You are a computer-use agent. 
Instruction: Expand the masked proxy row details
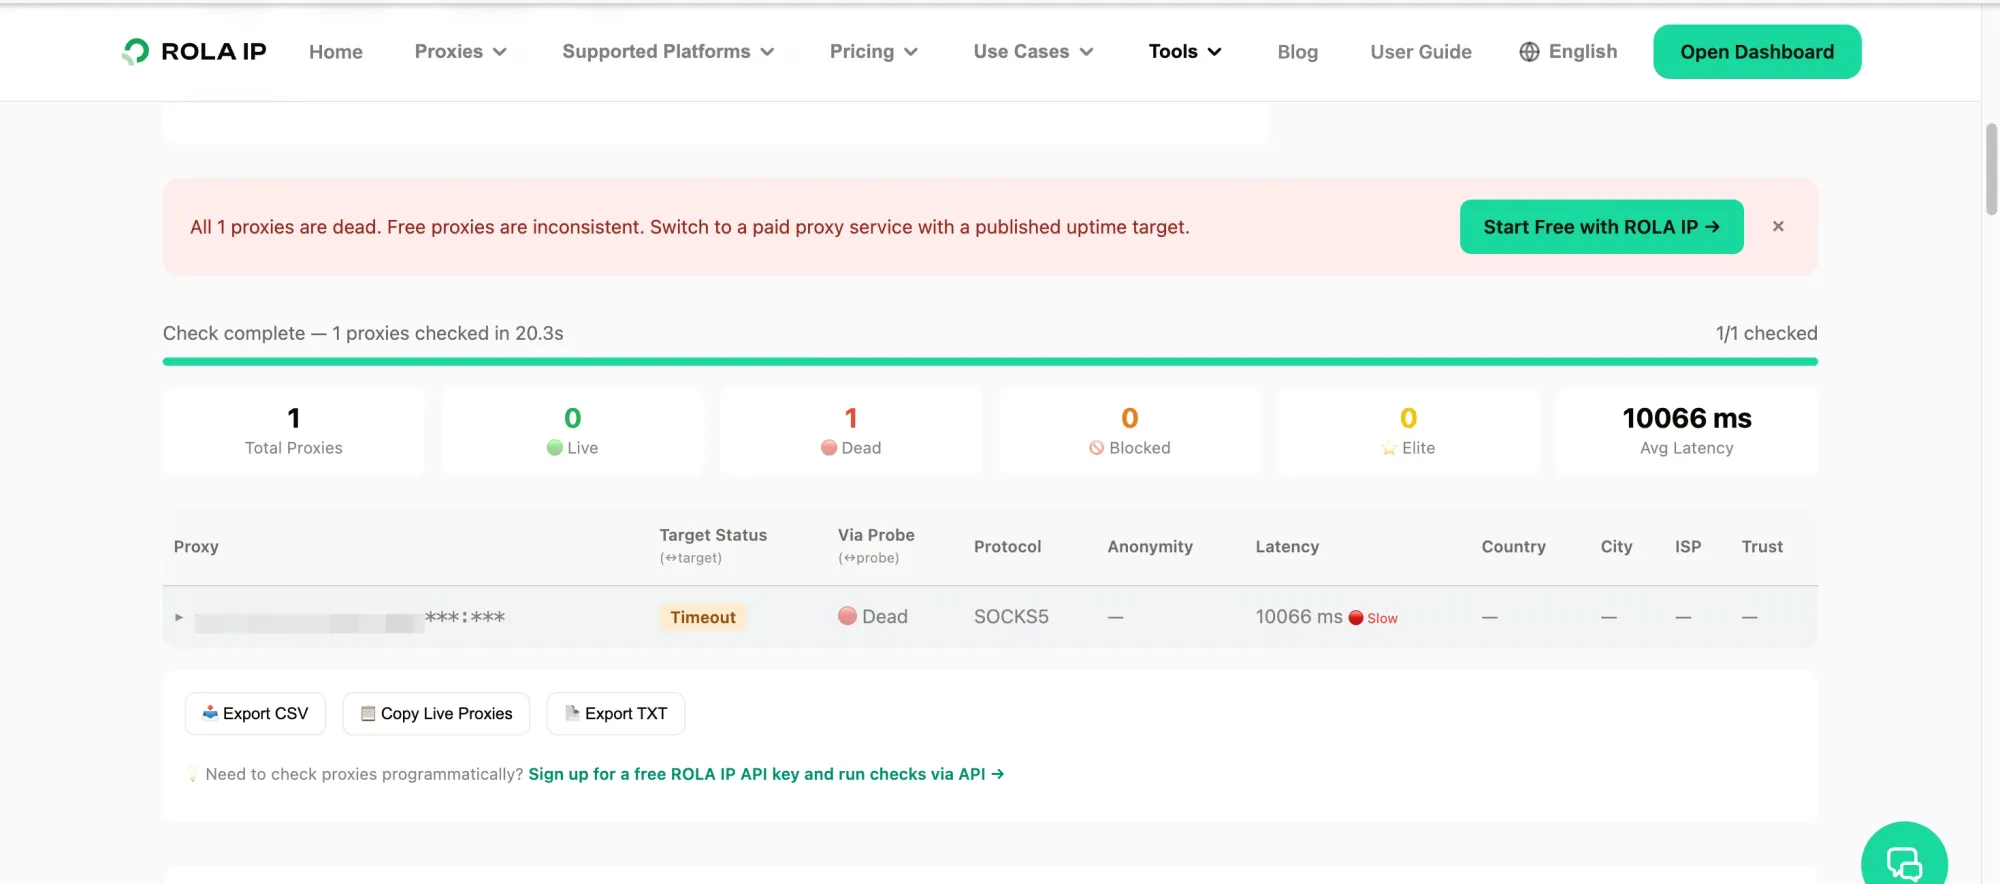pos(179,618)
